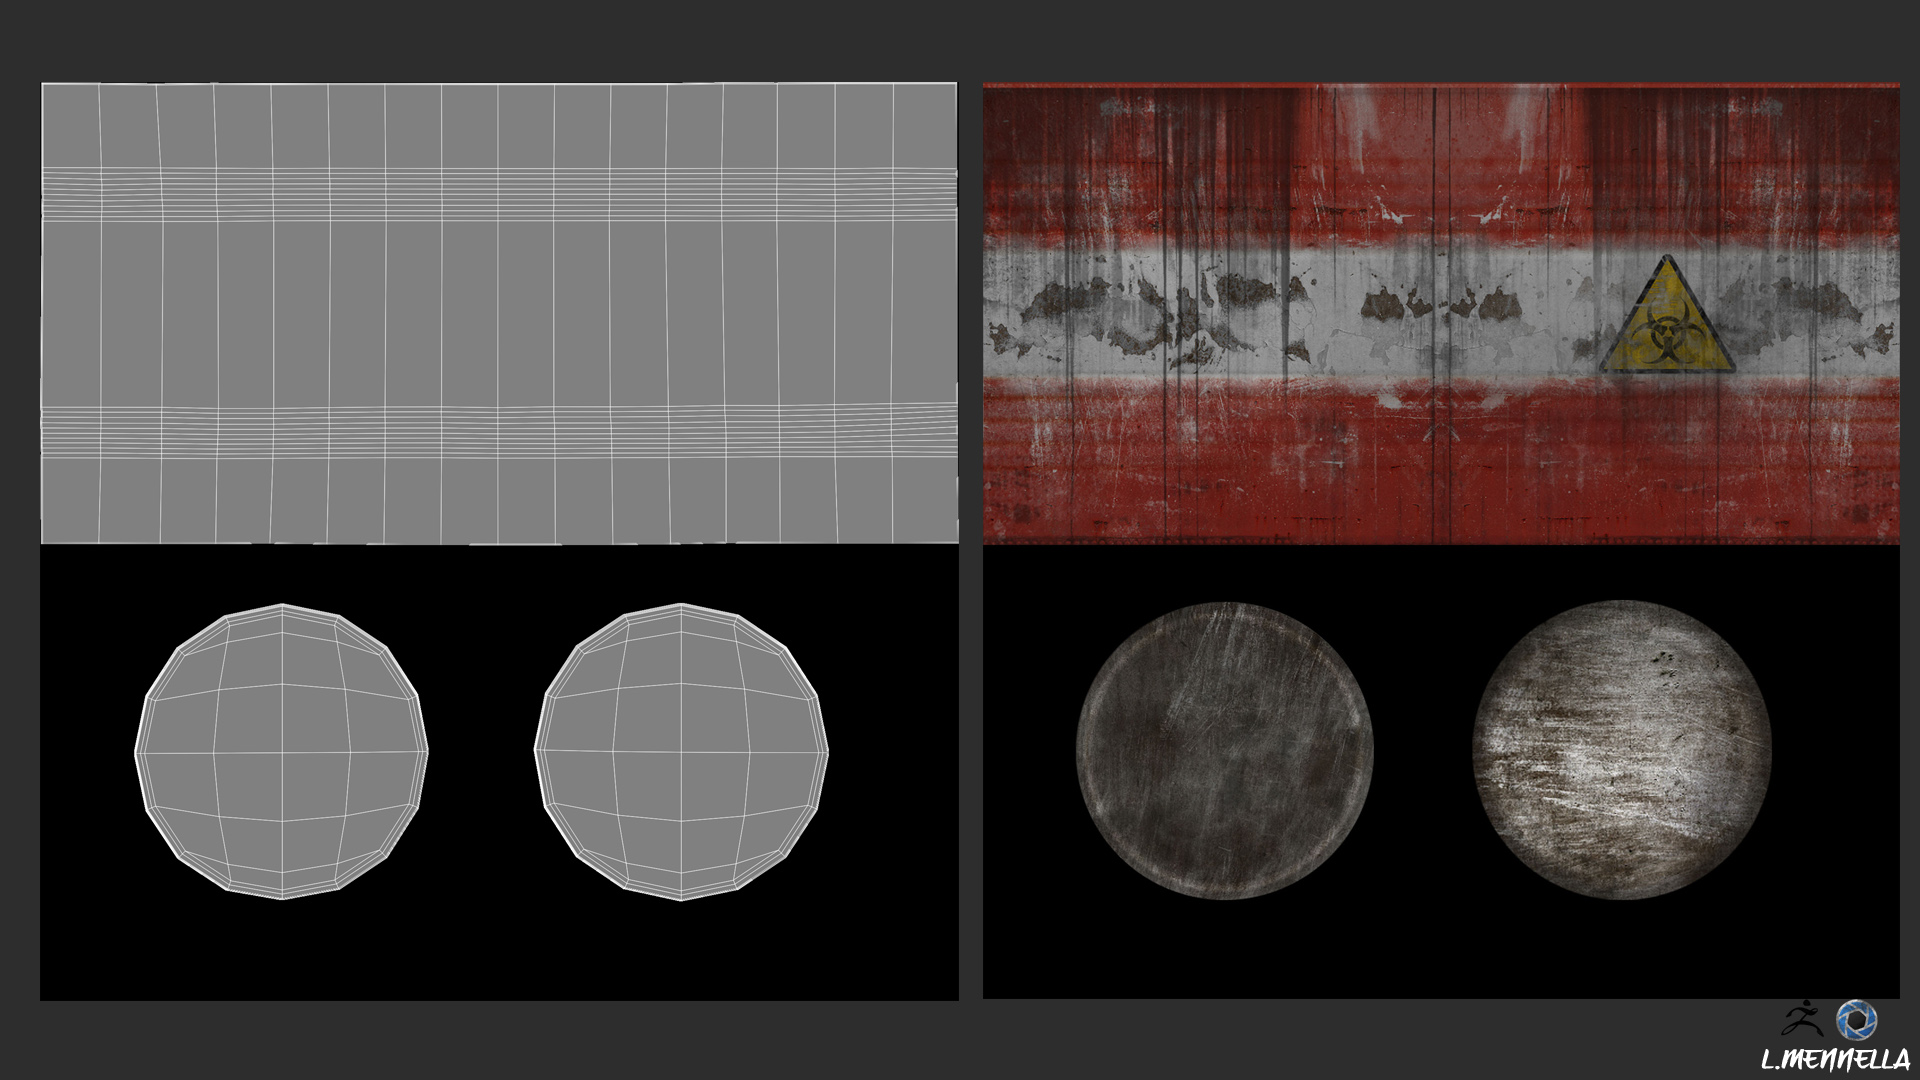
Task: Select the right wireframe disc UV island
Action: (682, 751)
